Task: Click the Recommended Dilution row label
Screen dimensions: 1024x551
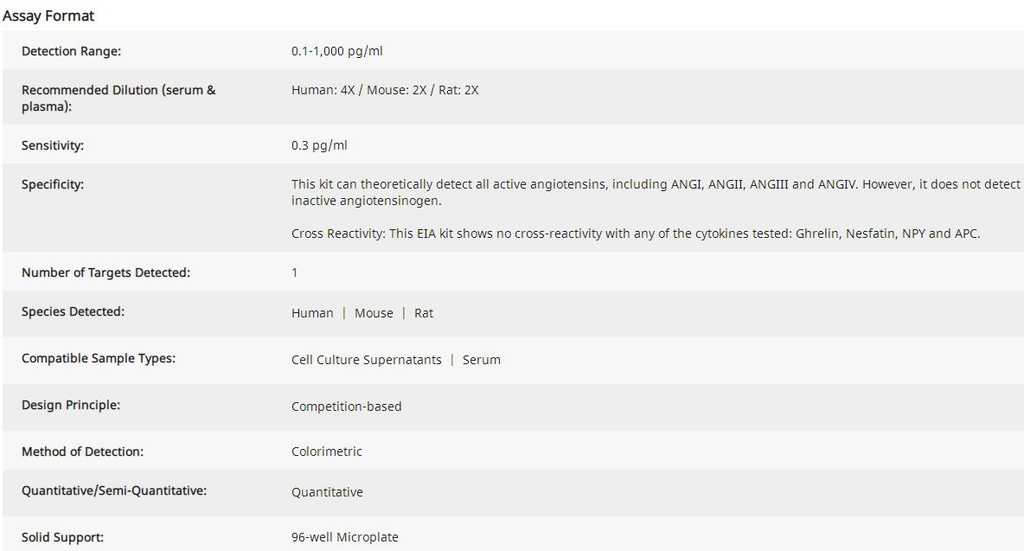Action: pyautogui.click(x=118, y=97)
